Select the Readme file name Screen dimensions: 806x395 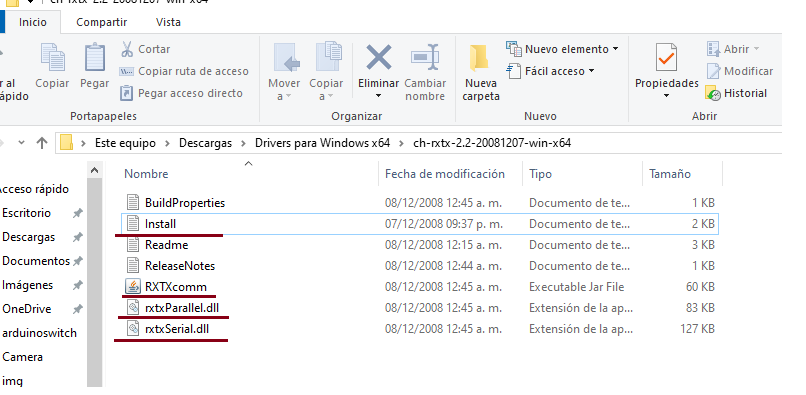(x=167, y=245)
